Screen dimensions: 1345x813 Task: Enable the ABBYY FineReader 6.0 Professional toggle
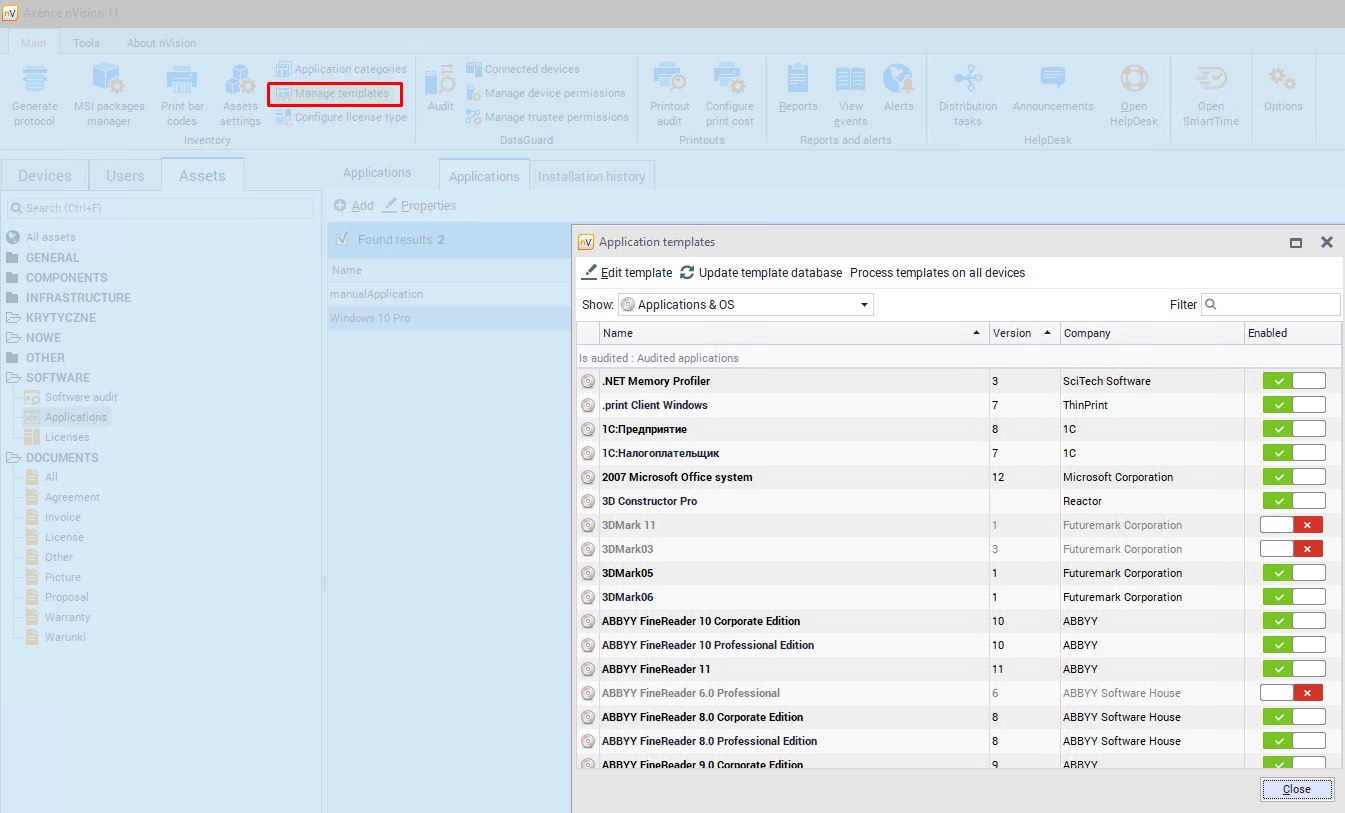coord(1292,693)
